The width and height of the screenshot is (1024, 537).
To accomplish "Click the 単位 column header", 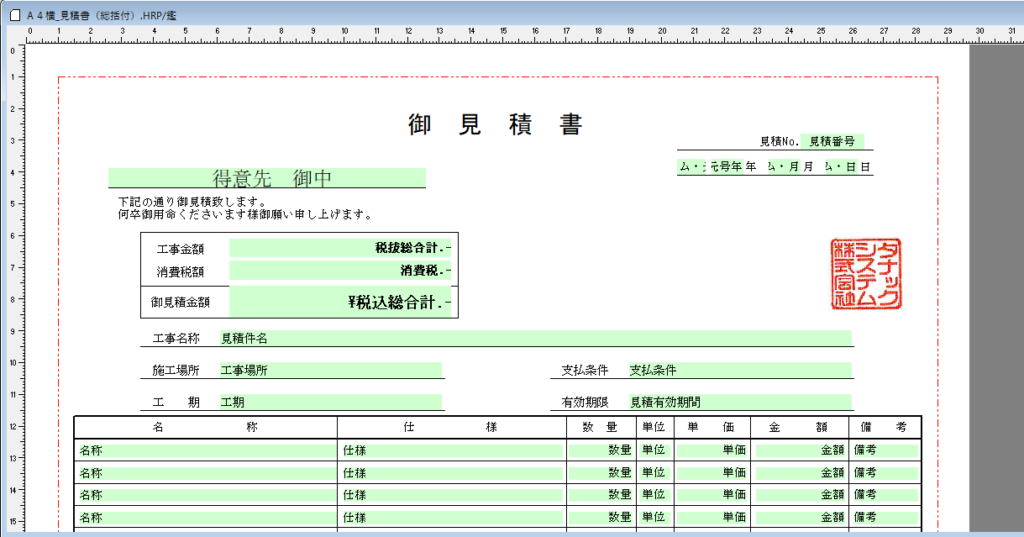I will 653,427.
